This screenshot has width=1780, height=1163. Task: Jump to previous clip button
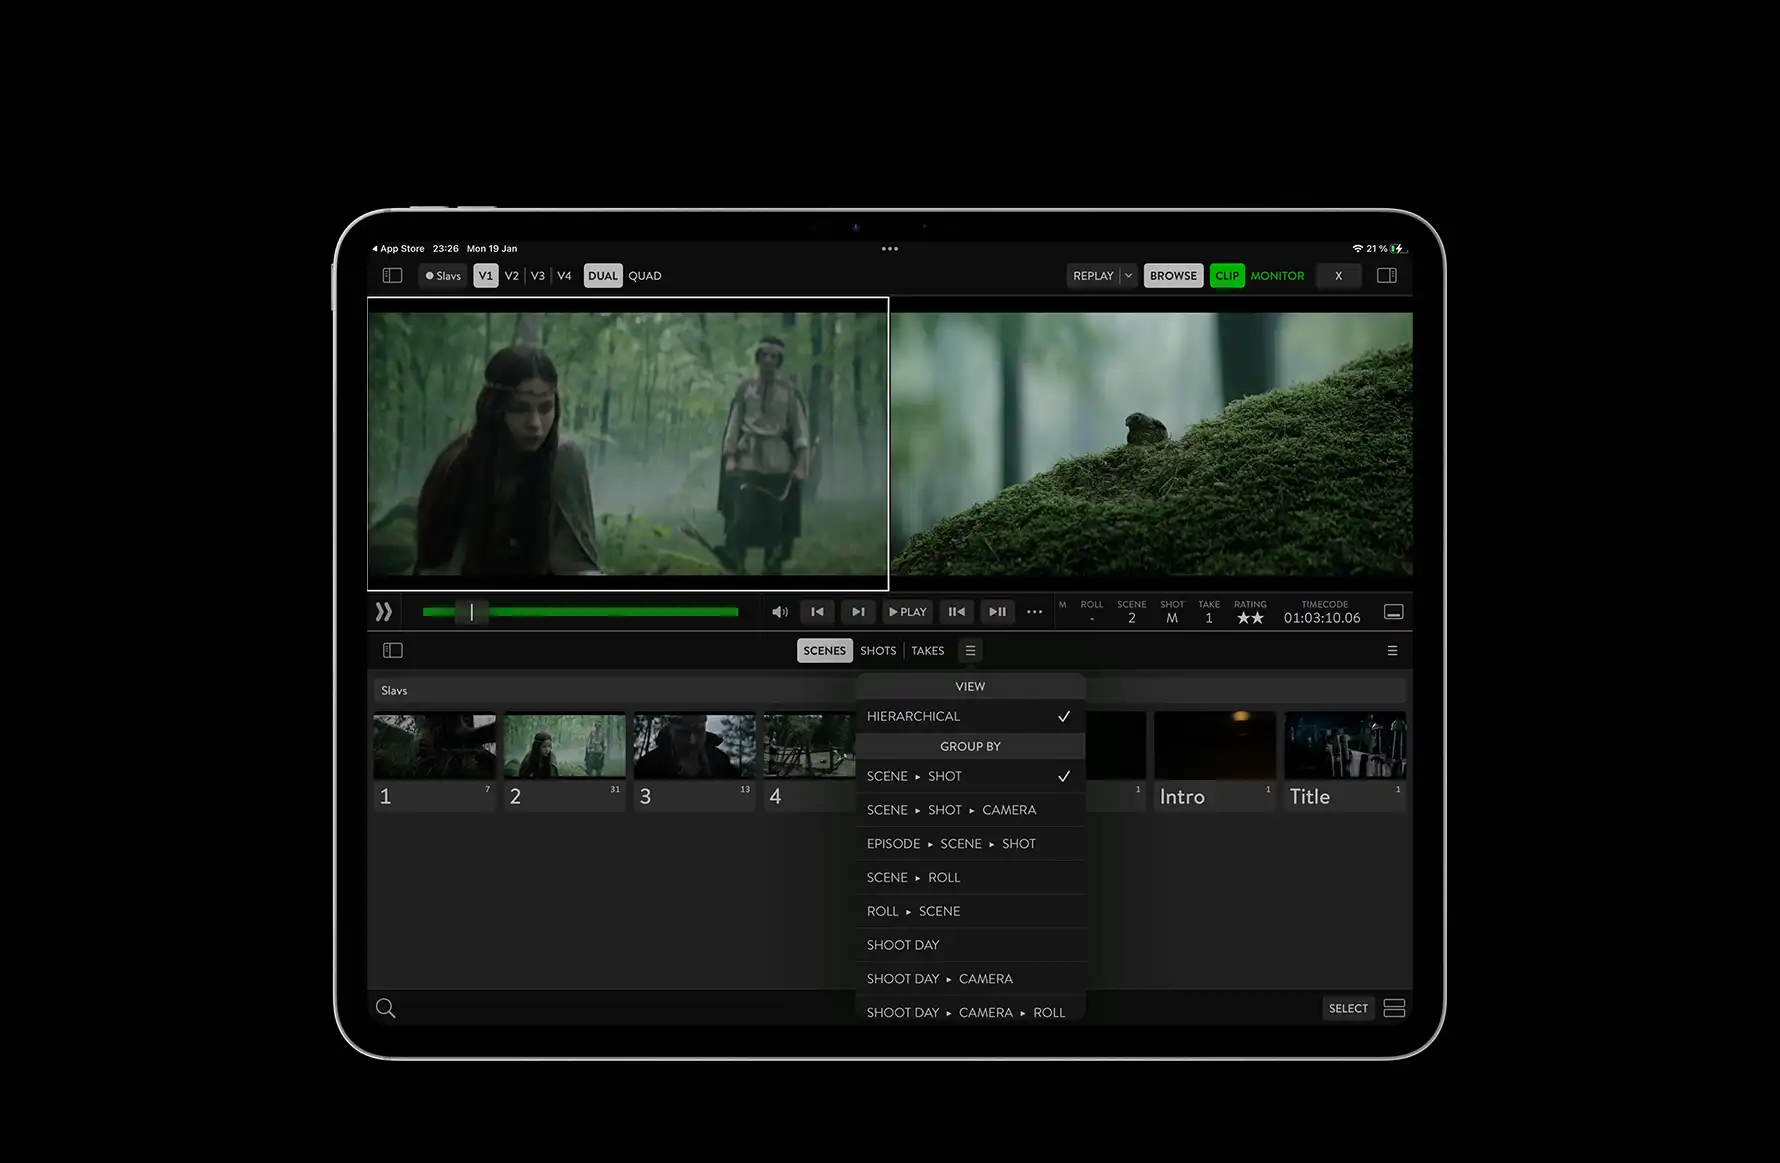pos(817,612)
